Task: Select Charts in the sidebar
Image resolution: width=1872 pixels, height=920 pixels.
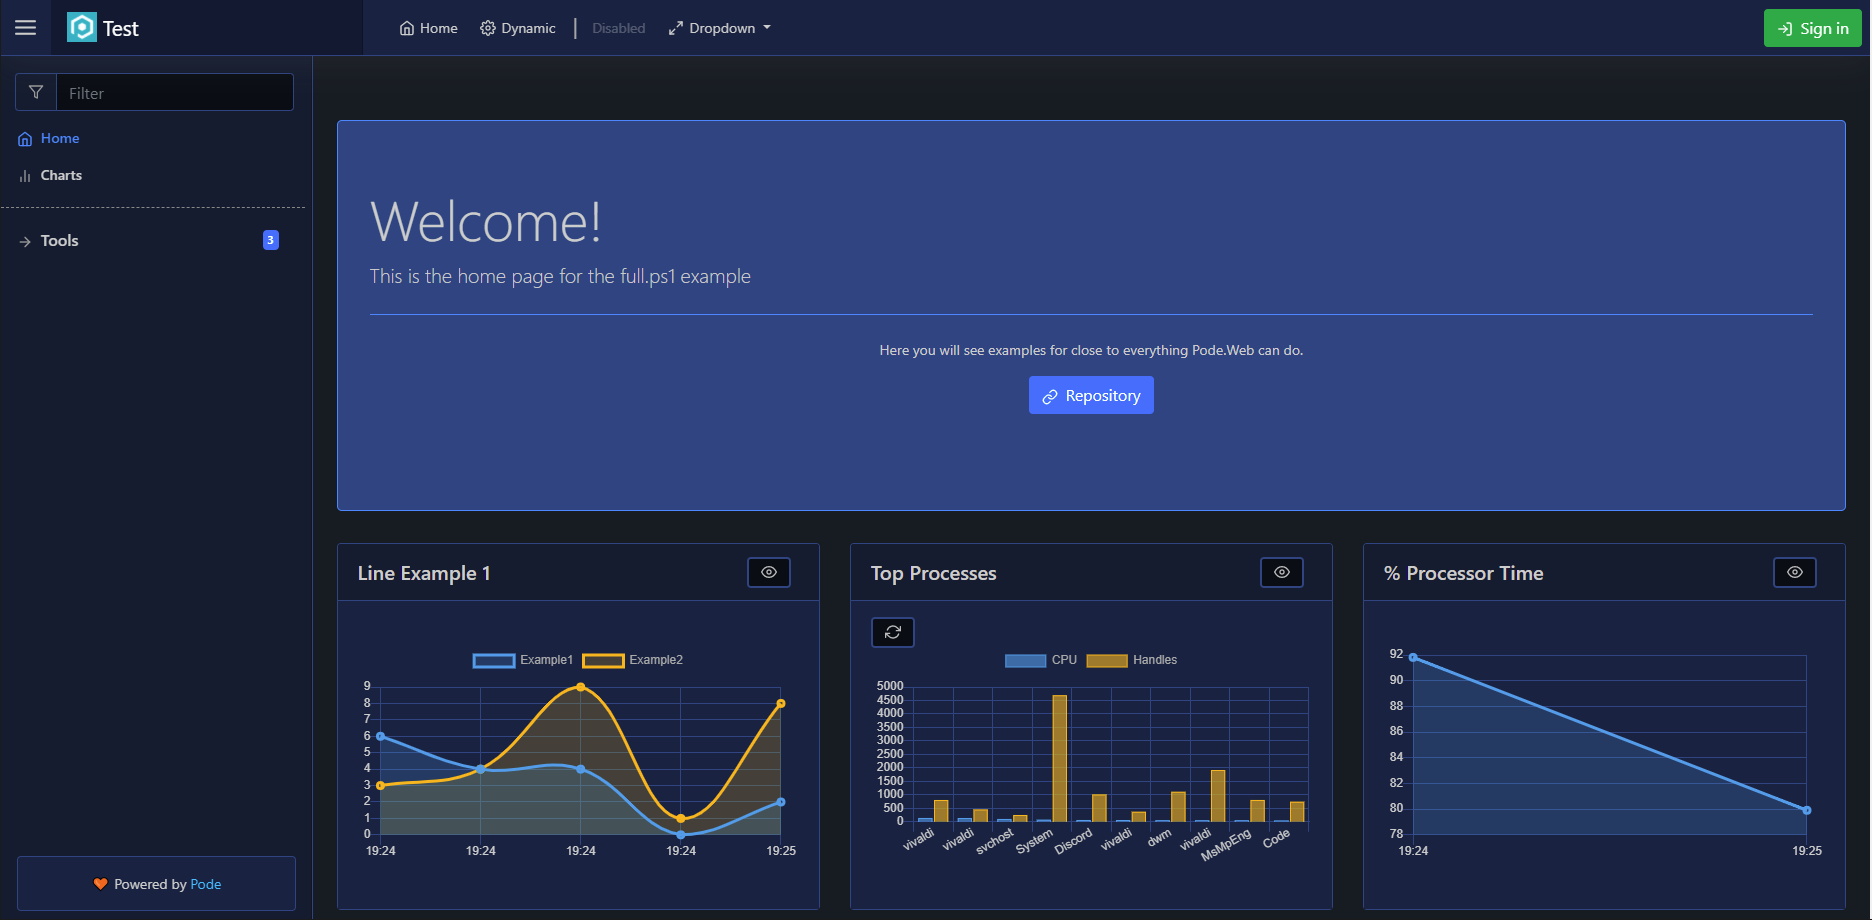Action: tap(61, 175)
